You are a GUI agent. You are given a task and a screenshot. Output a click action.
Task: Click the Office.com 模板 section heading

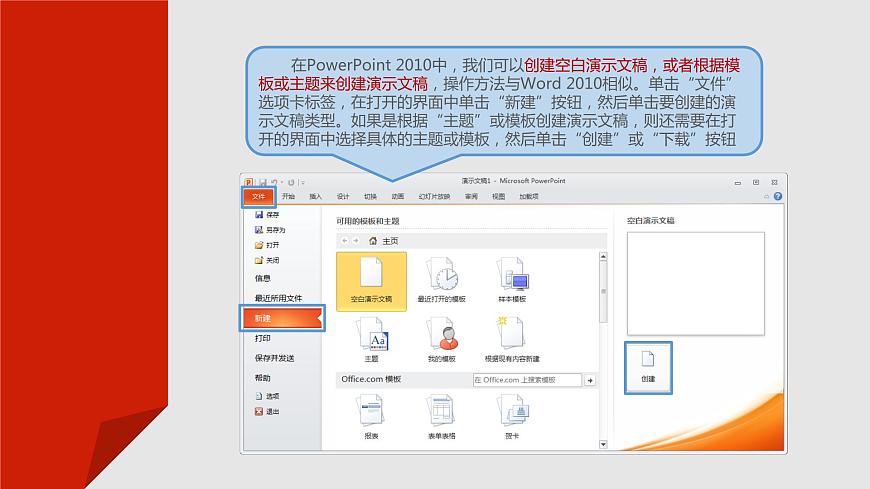pyautogui.click(x=371, y=379)
